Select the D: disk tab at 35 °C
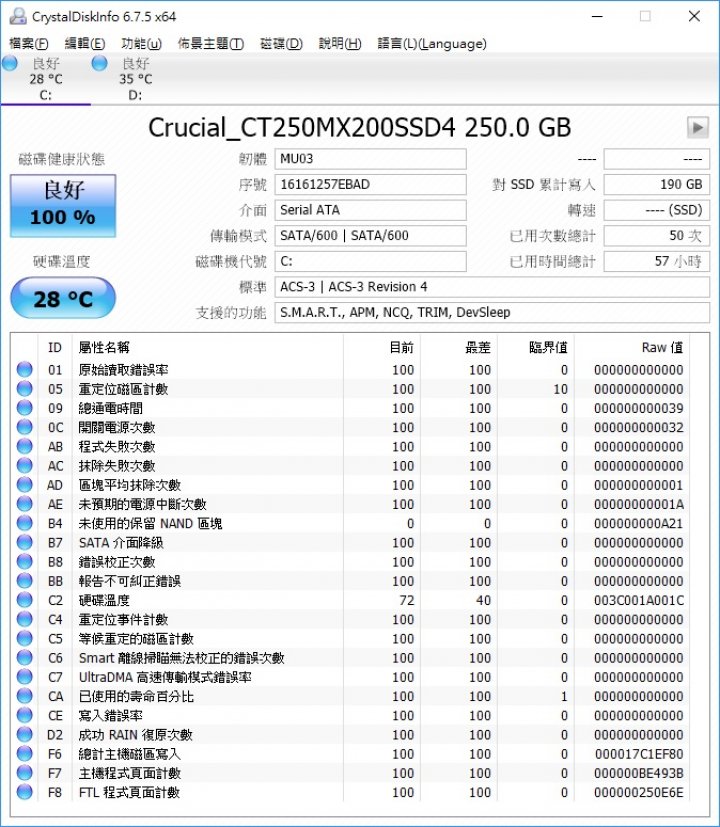This screenshot has width=720, height=827. pos(135,79)
